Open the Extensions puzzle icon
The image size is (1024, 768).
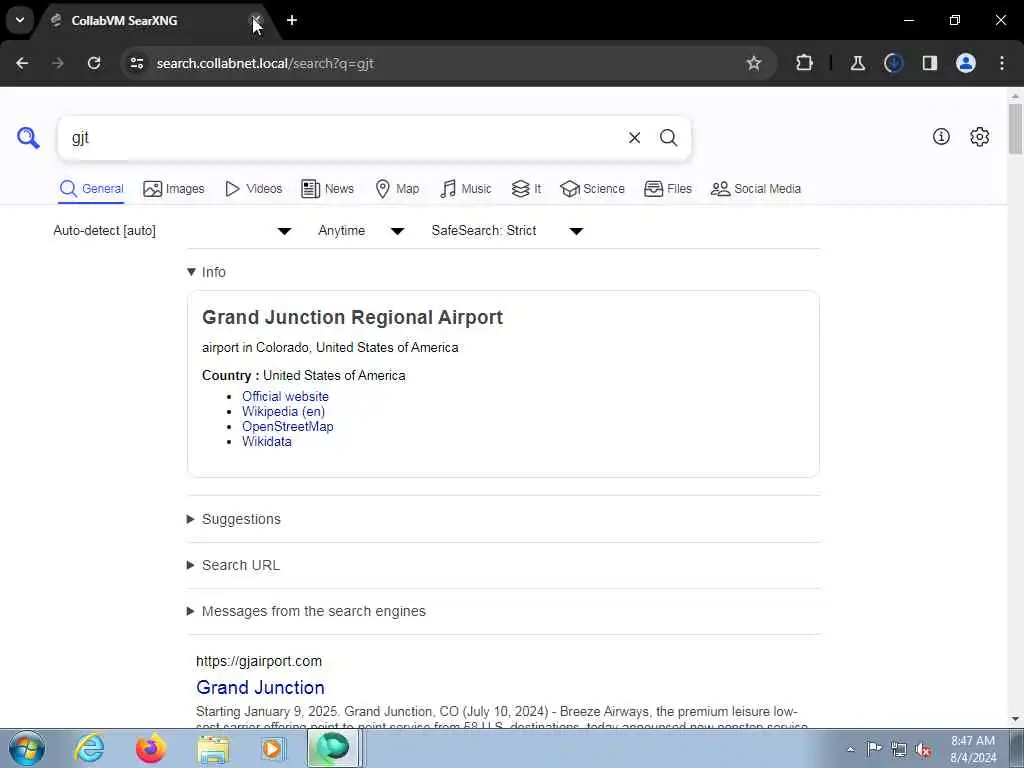click(805, 63)
